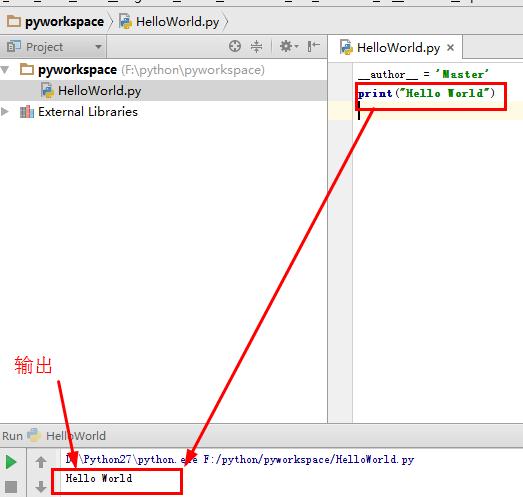Open the Project panel gear settings
This screenshot has height=497, width=523.
pos(289,46)
